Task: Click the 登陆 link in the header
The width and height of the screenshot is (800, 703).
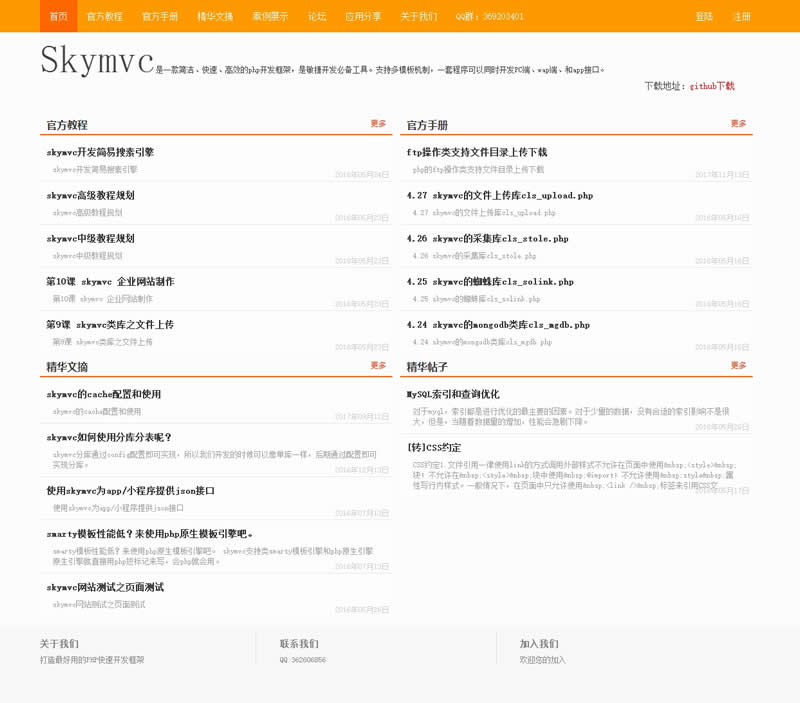Action: point(704,16)
